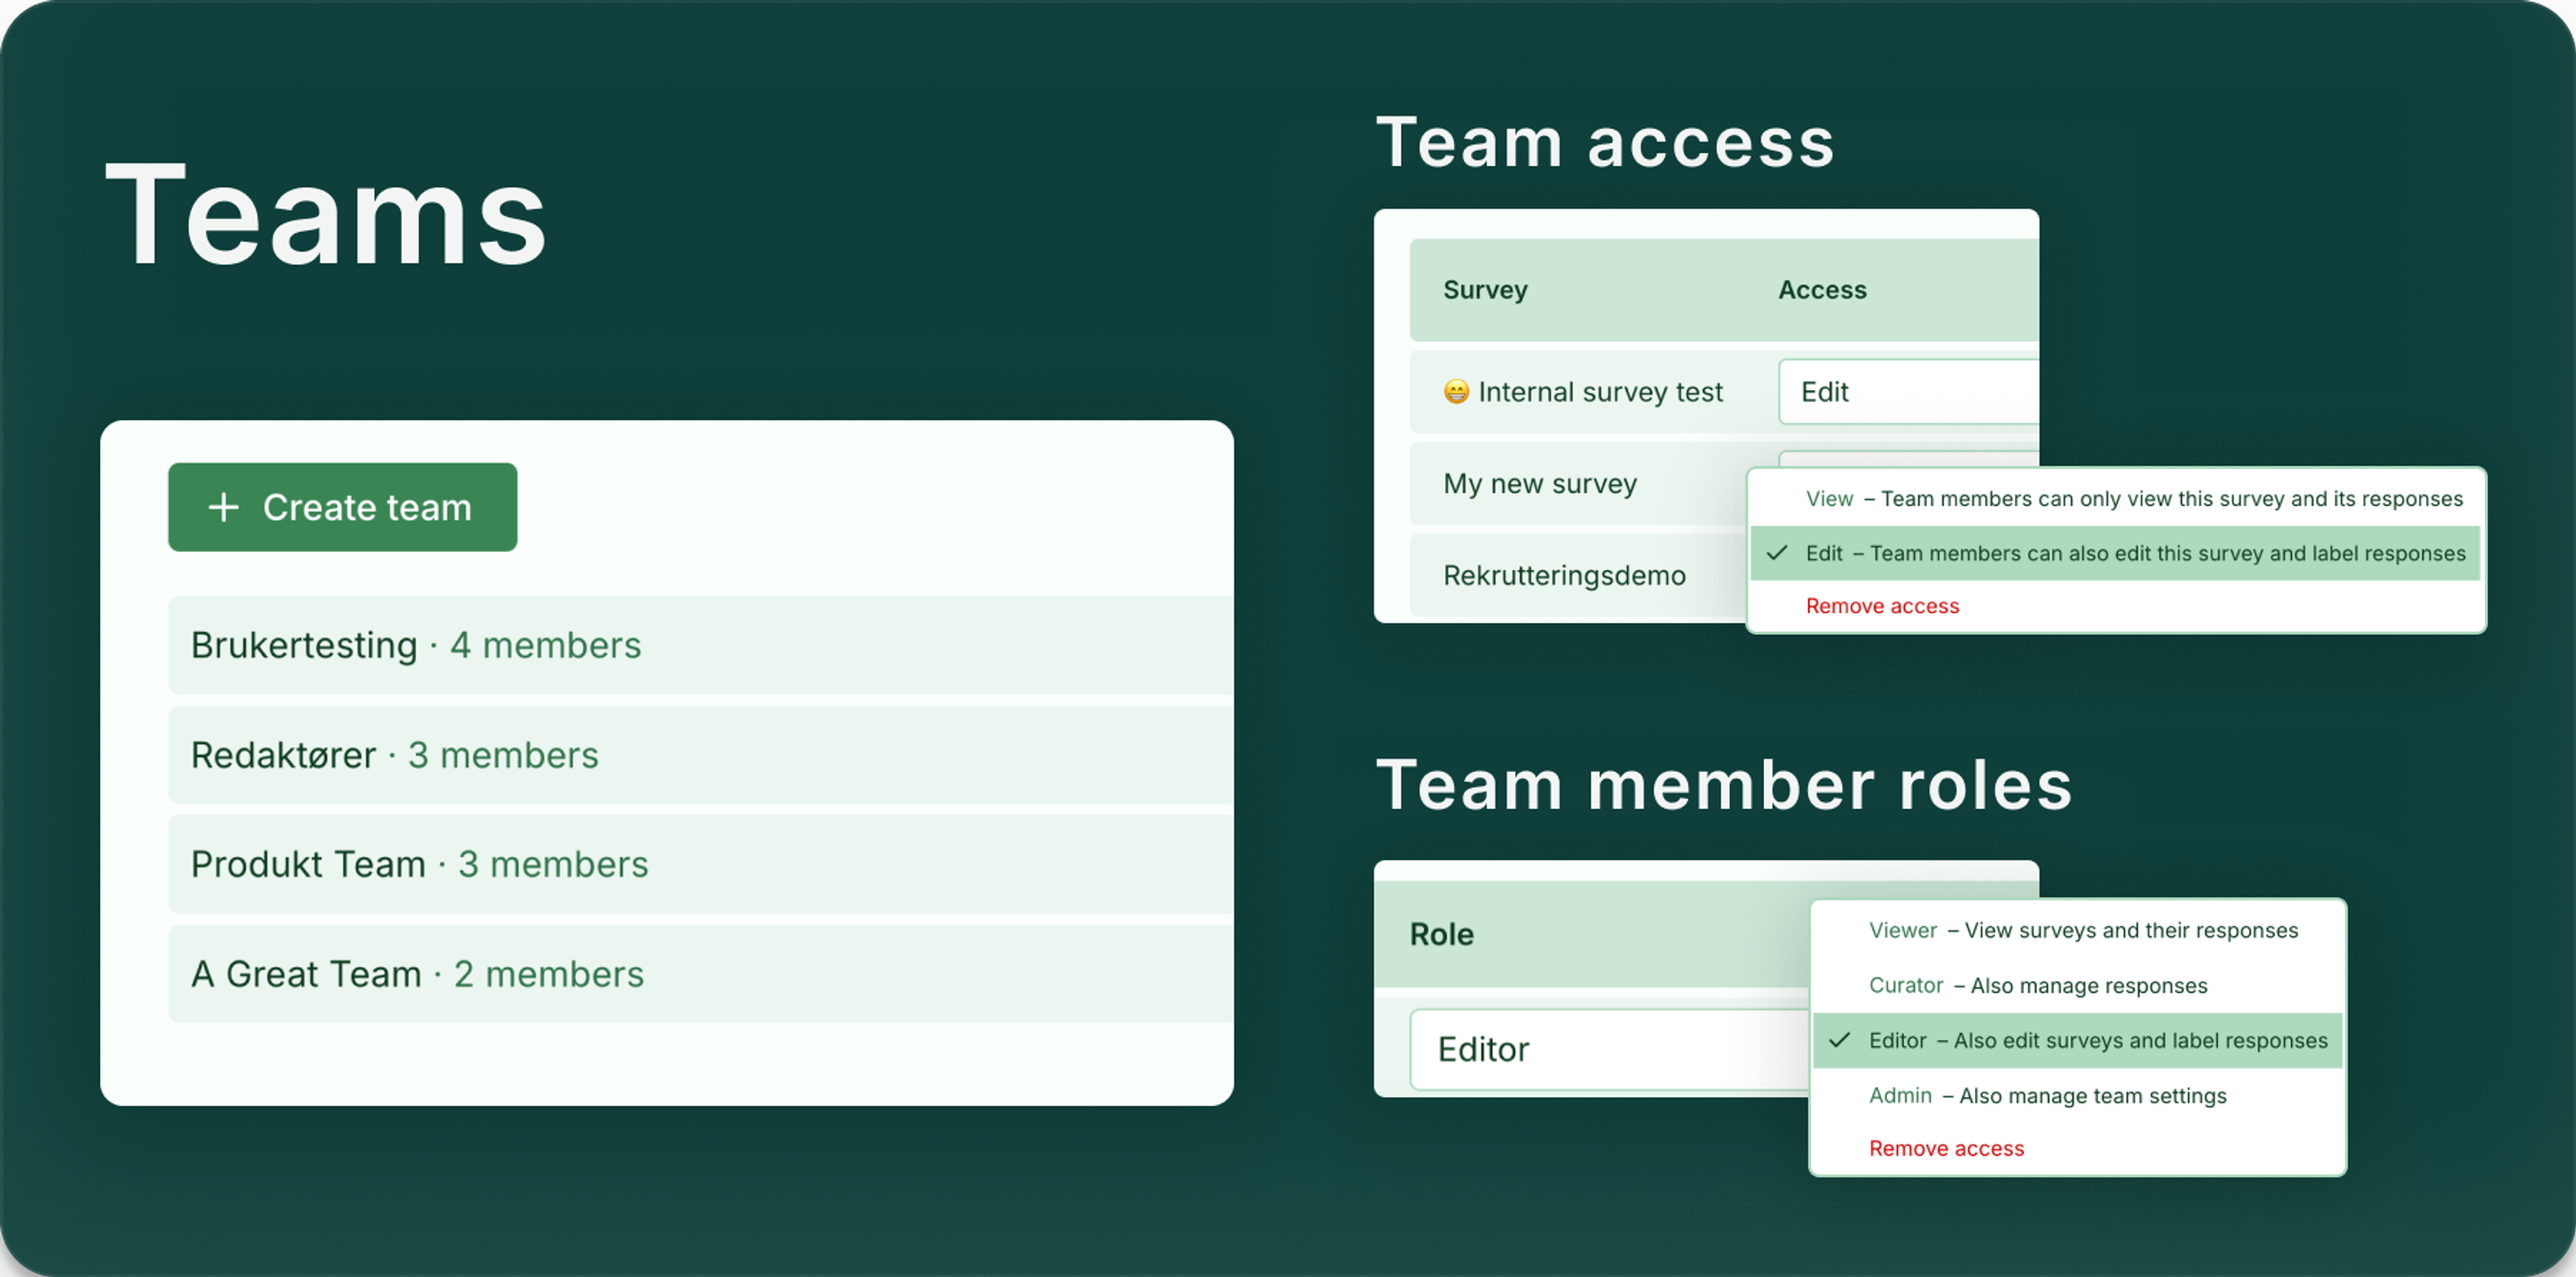Viewport: 2576px width, 1277px height.
Task: Click the Create team button
Action: 342,507
